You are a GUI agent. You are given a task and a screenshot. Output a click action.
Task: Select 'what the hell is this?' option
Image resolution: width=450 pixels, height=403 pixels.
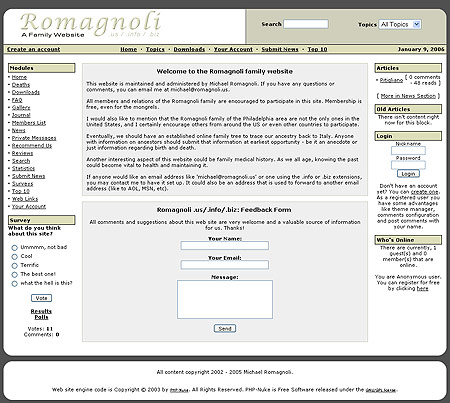14,284
